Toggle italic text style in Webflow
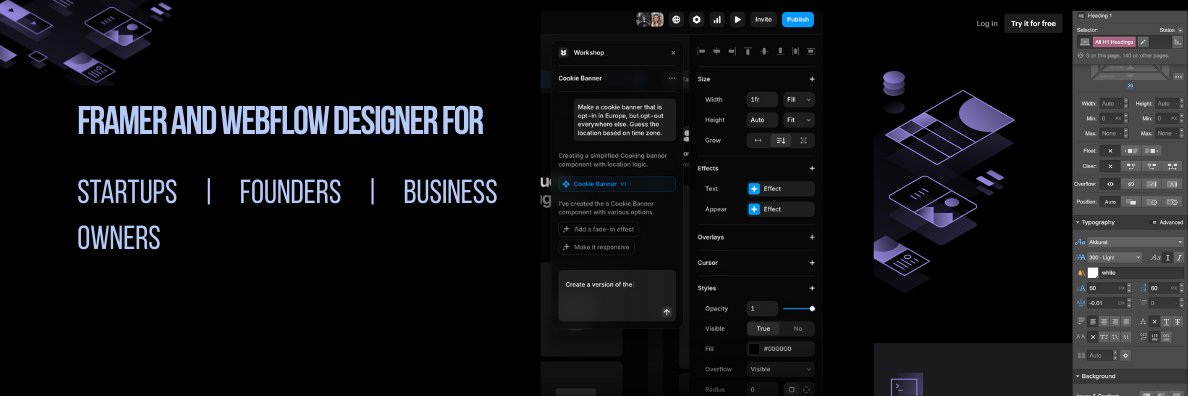The height and width of the screenshot is (396, 1188). (x=1178, y=257)
